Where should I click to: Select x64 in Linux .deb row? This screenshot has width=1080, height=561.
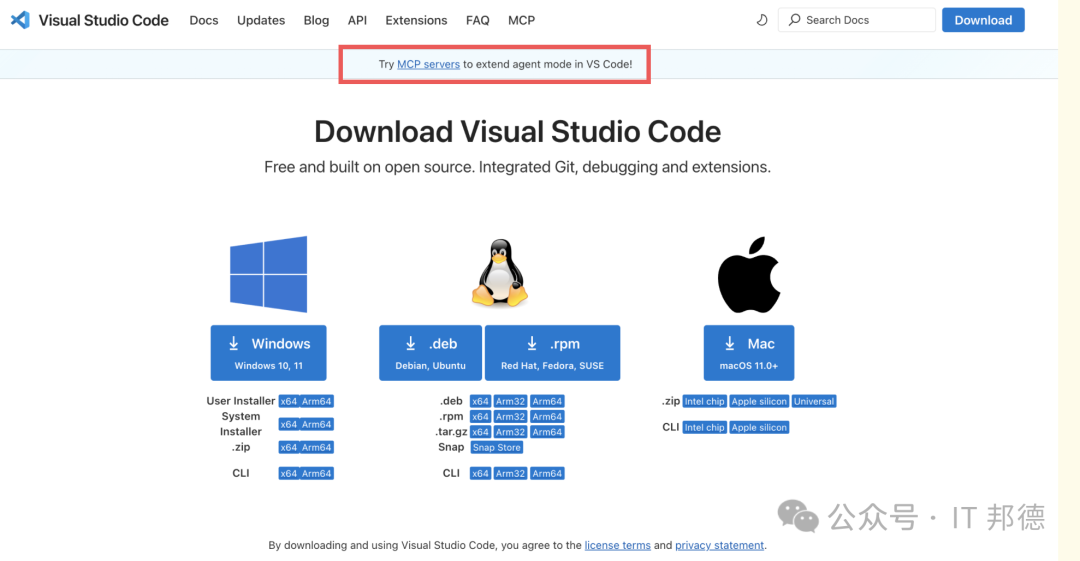[x=480, y=401]
